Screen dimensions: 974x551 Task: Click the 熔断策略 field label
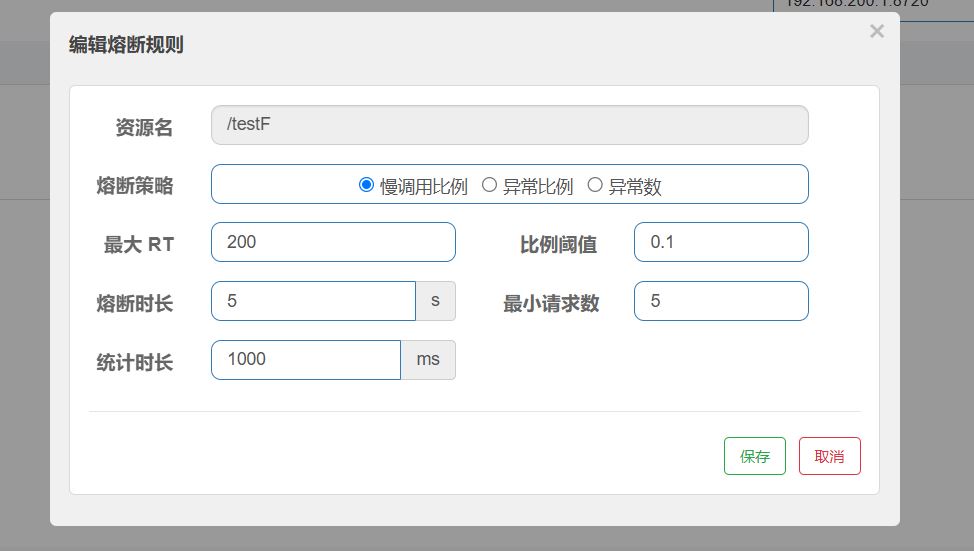(134, 186)
